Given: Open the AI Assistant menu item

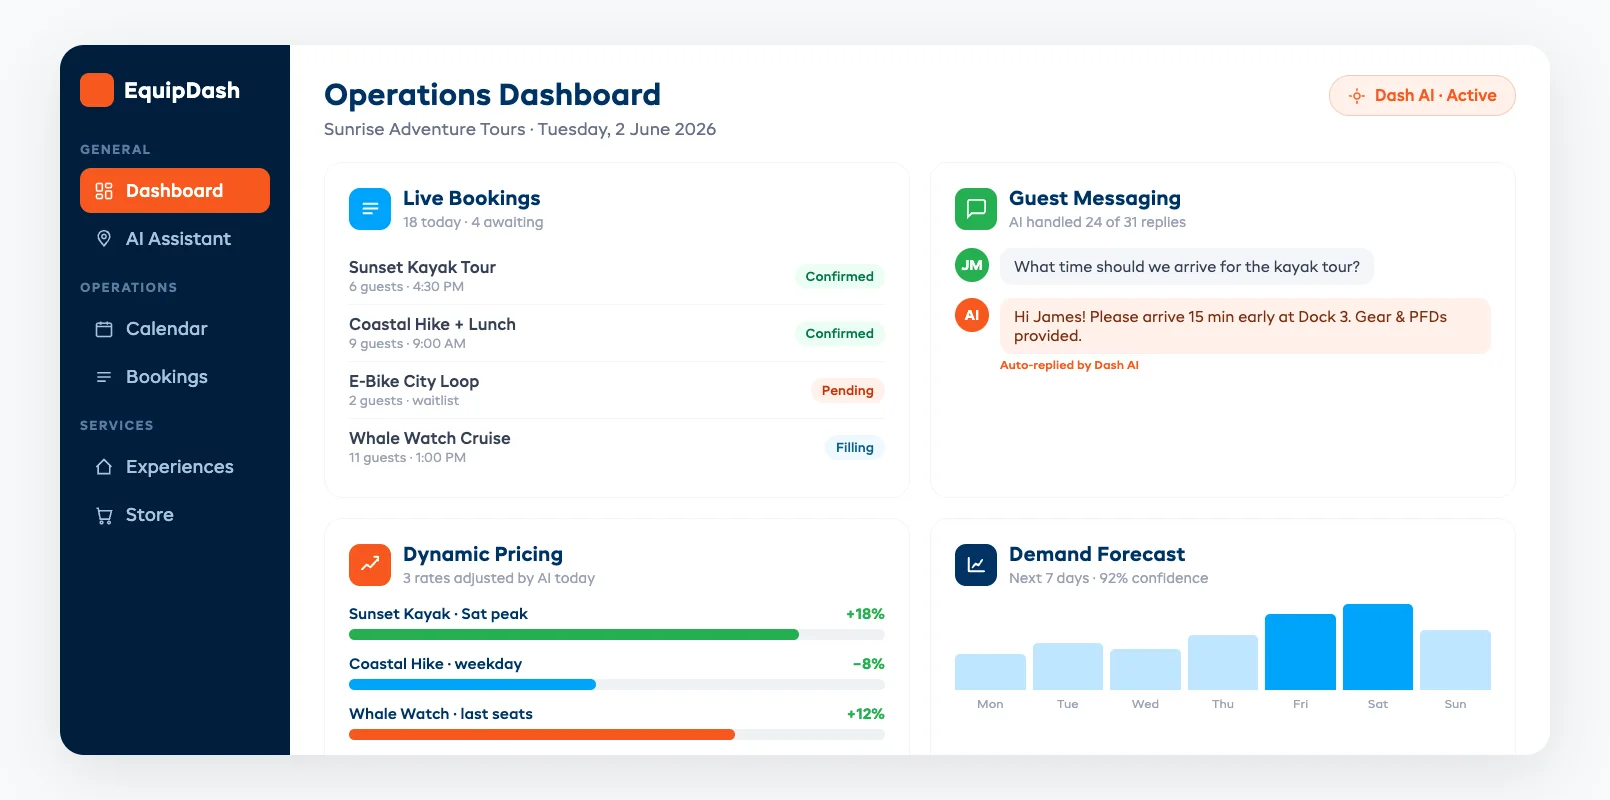Looking at the screenshot, I should coord(175,239).
